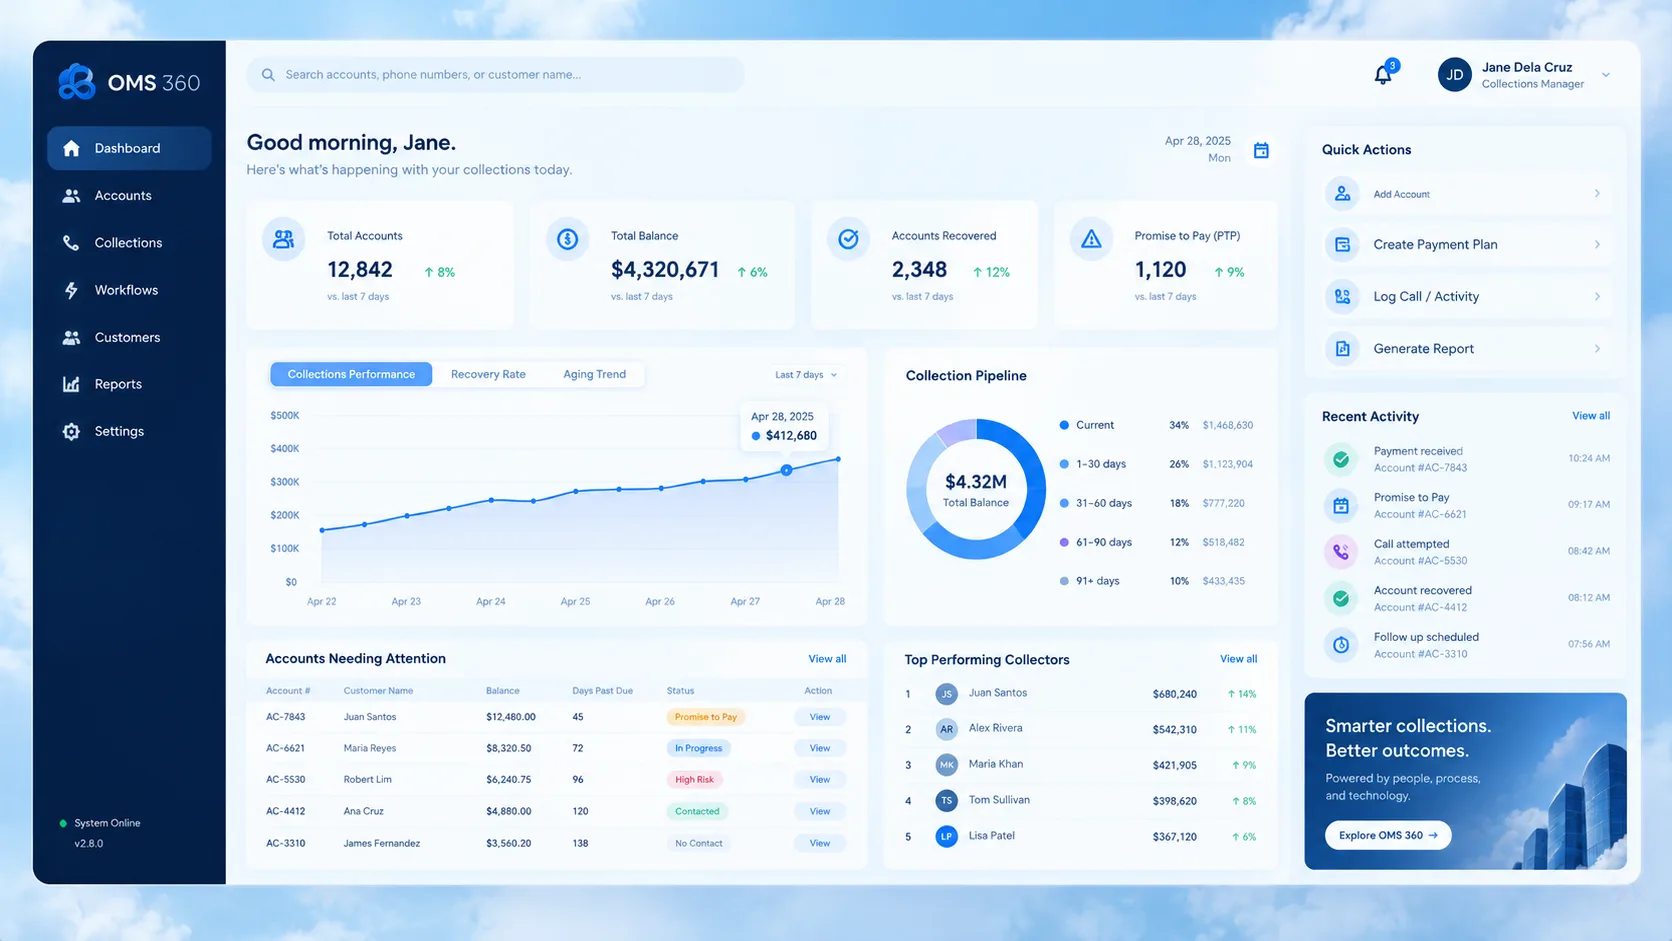Click the 61–90 days purple legend dot

[x=1064, y=542]
